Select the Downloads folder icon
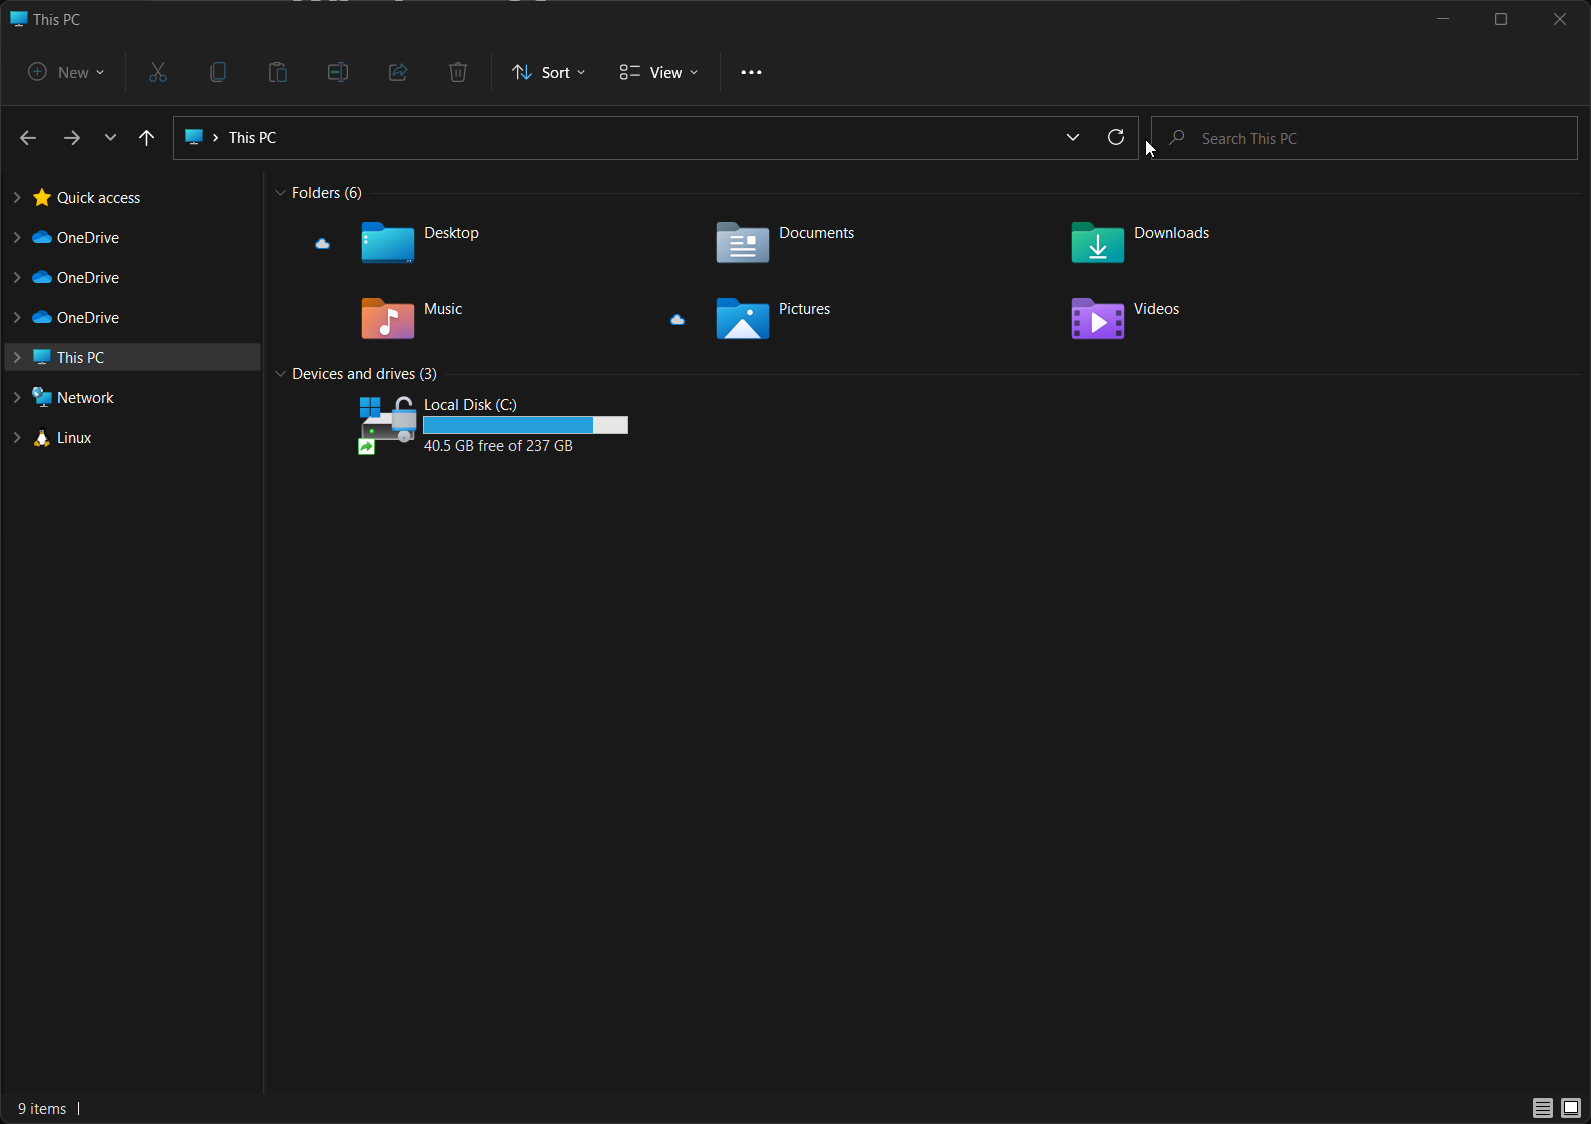Screen dimensions: 1591x1124 point(1098,242)
